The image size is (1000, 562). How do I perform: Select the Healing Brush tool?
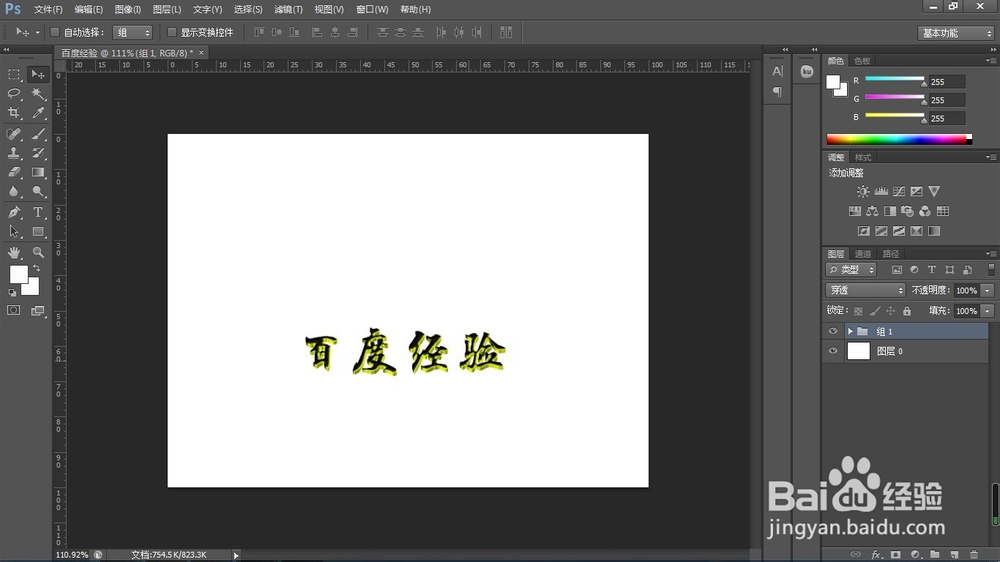point(14,134)
